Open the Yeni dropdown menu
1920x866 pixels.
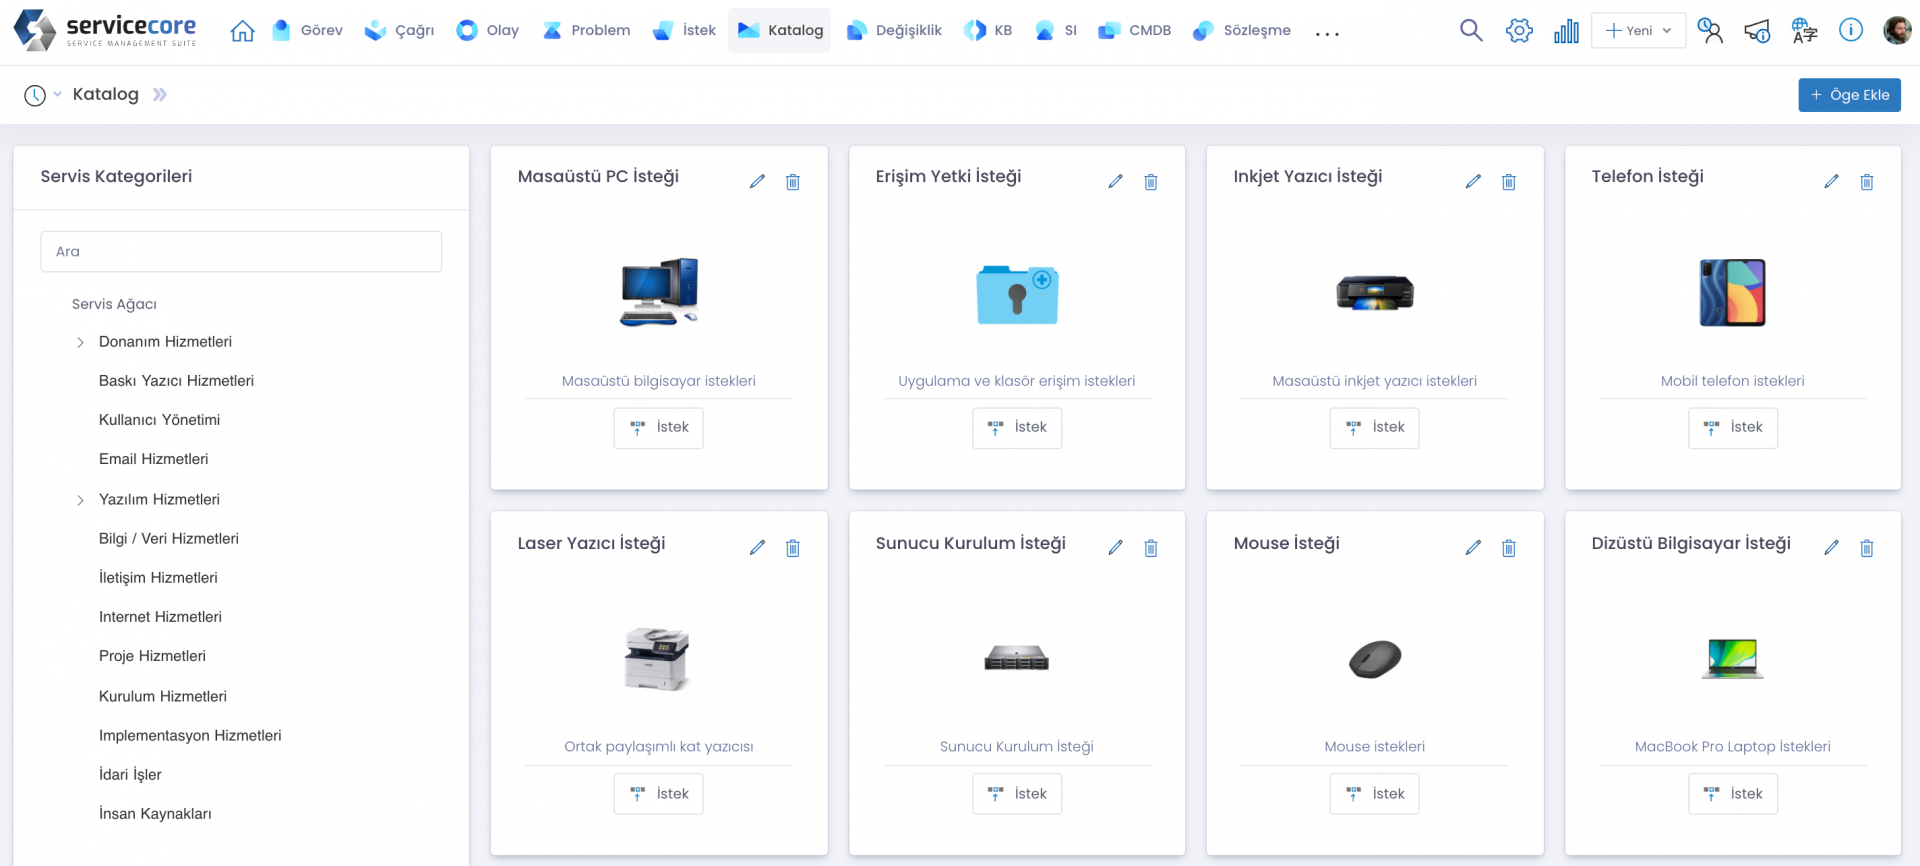[1638, 31]
